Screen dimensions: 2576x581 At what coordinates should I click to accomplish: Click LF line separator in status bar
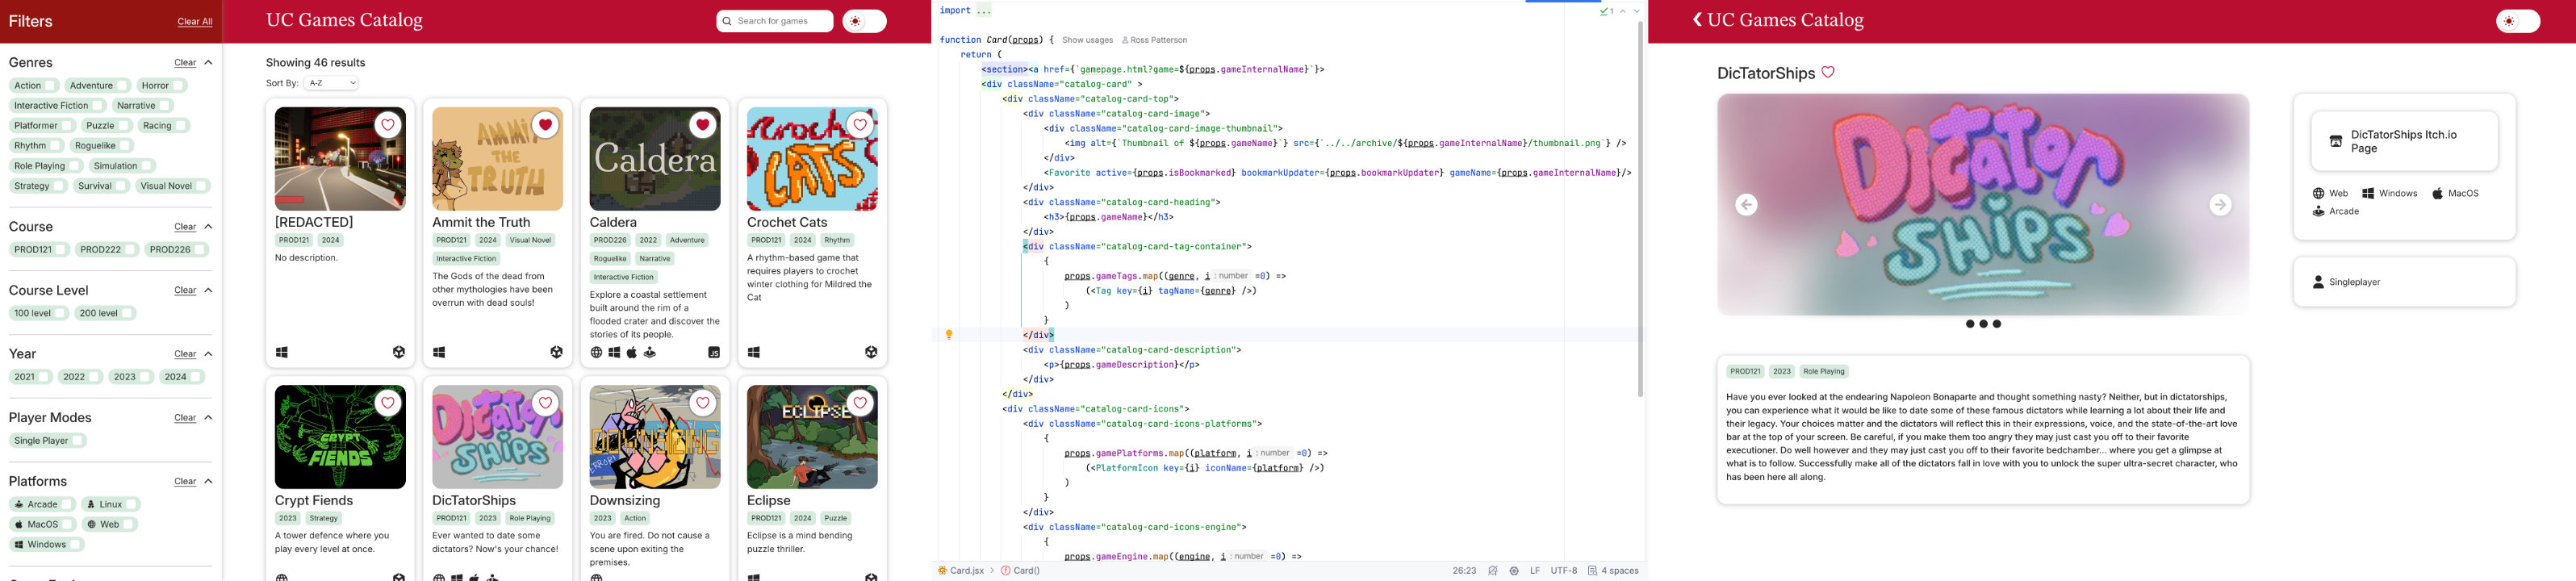(1534, 571)
